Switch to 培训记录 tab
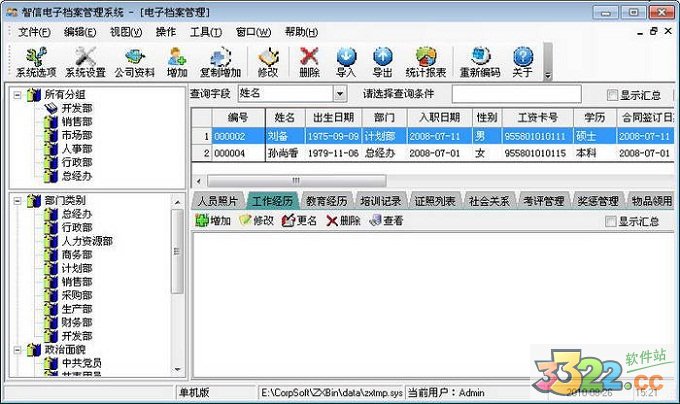680x404 pixels. [381, 201]
